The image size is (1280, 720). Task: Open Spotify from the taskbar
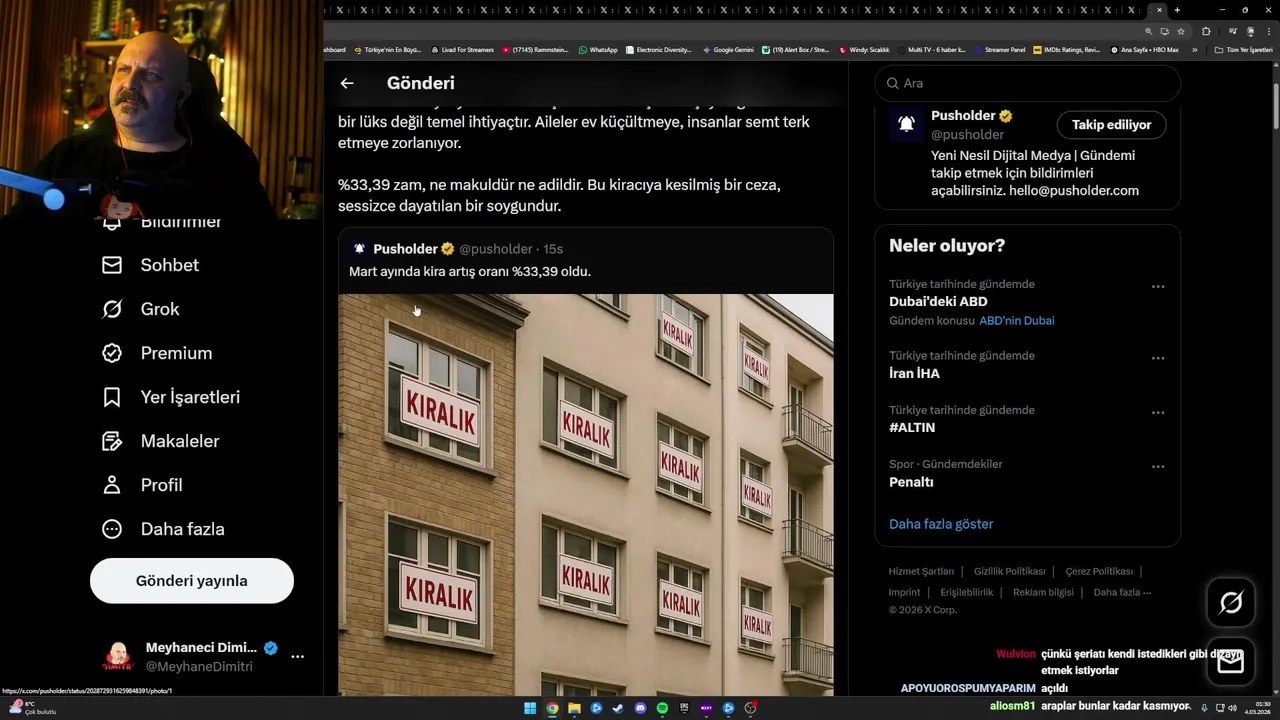[x=662, y=708]
